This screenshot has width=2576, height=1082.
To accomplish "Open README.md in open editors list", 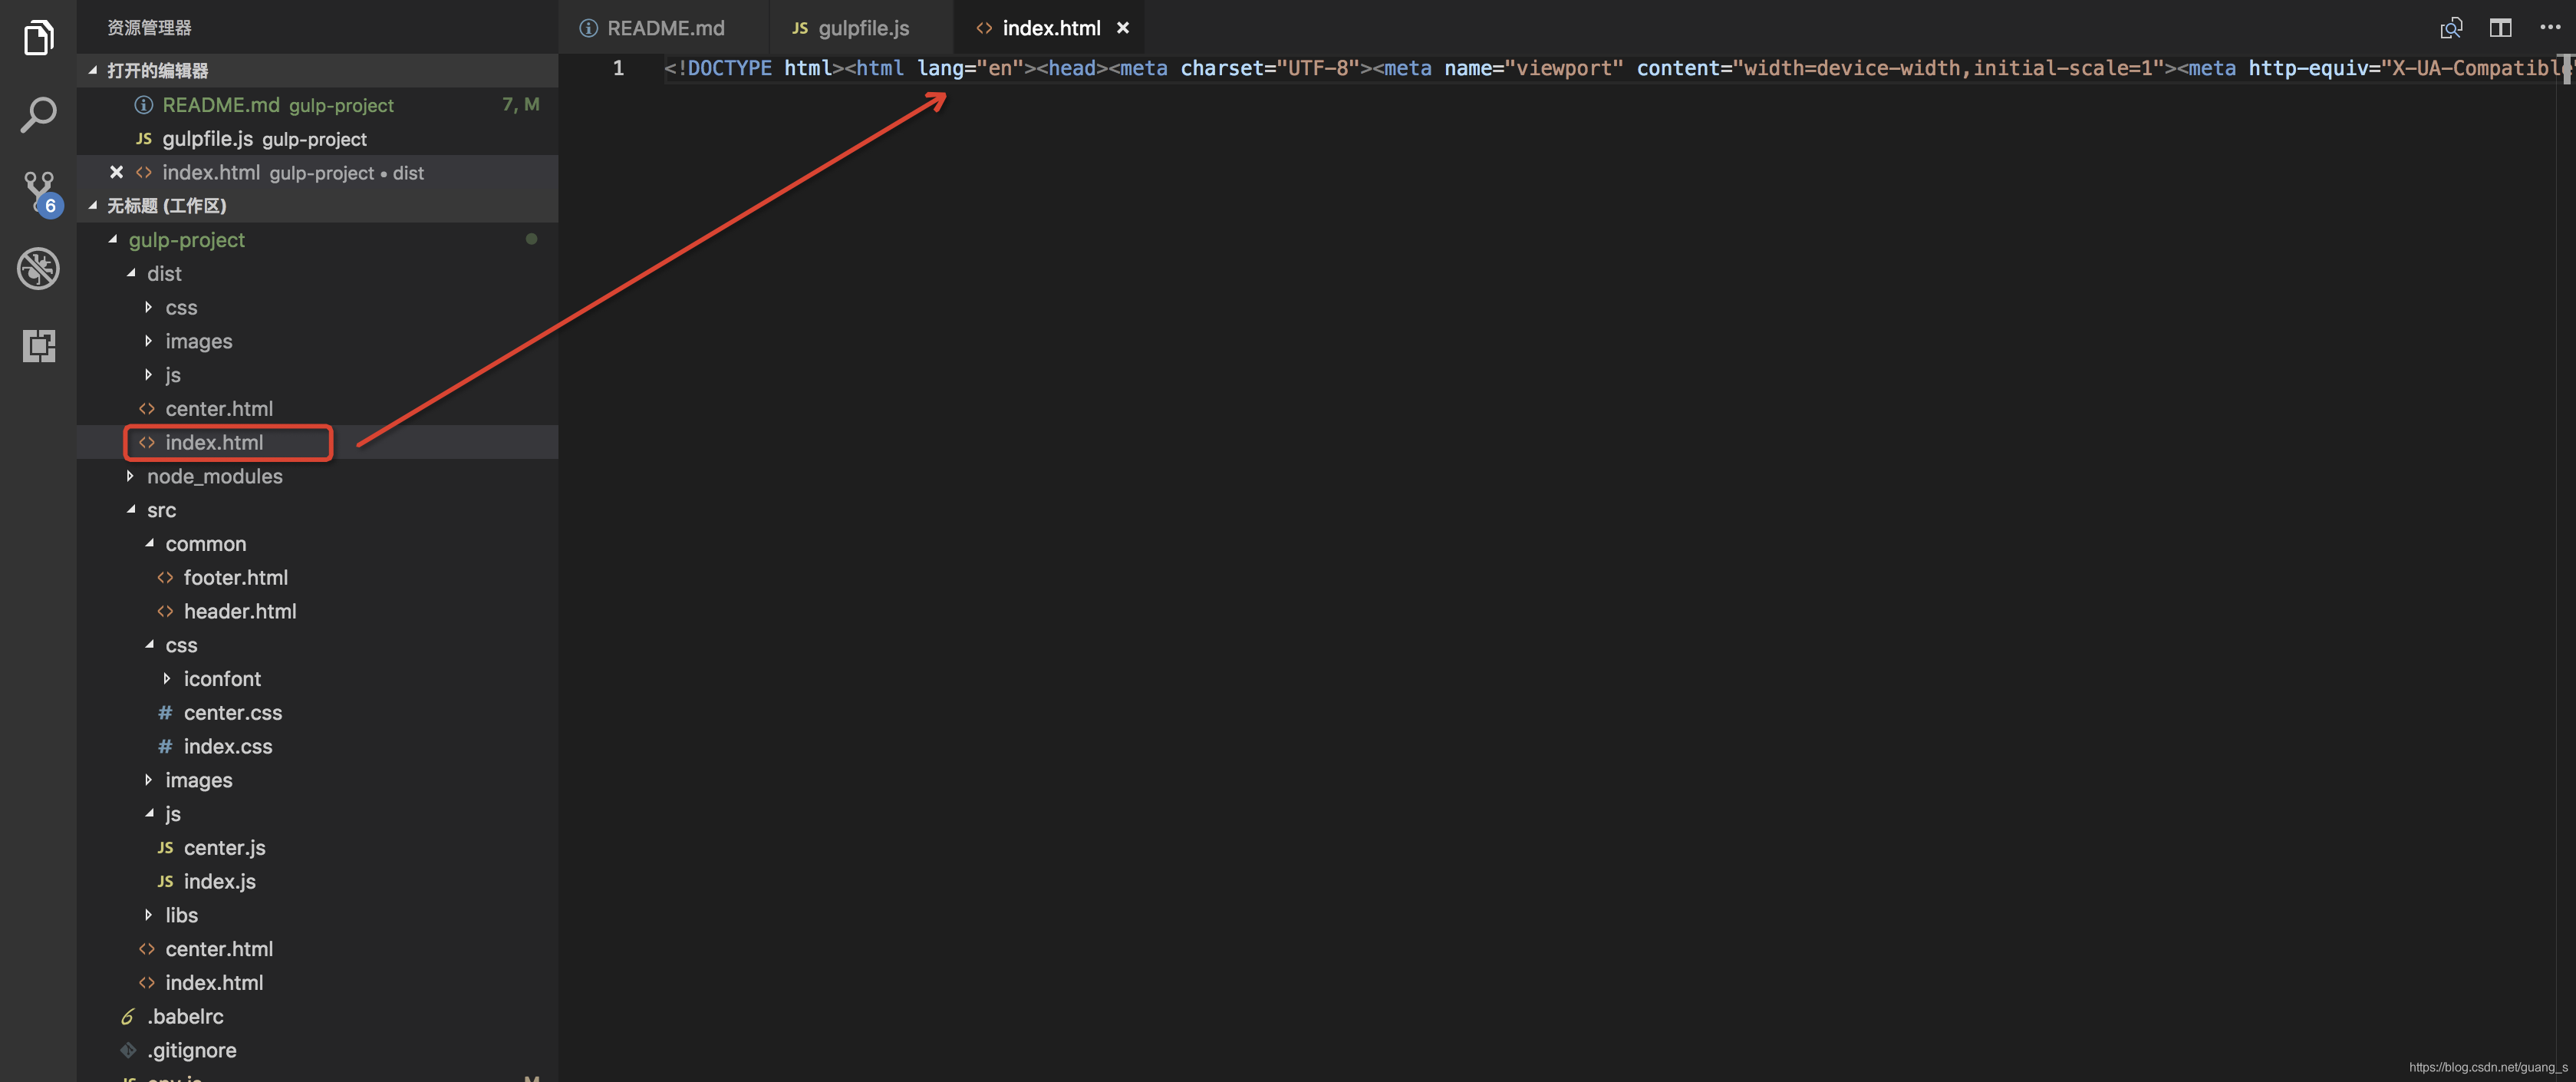I will pyautogui.click(x=317, y=104).
